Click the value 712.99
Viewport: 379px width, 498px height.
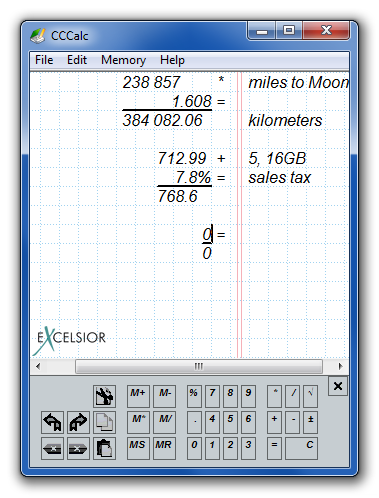pyautogui.click(x=182, y=158)
